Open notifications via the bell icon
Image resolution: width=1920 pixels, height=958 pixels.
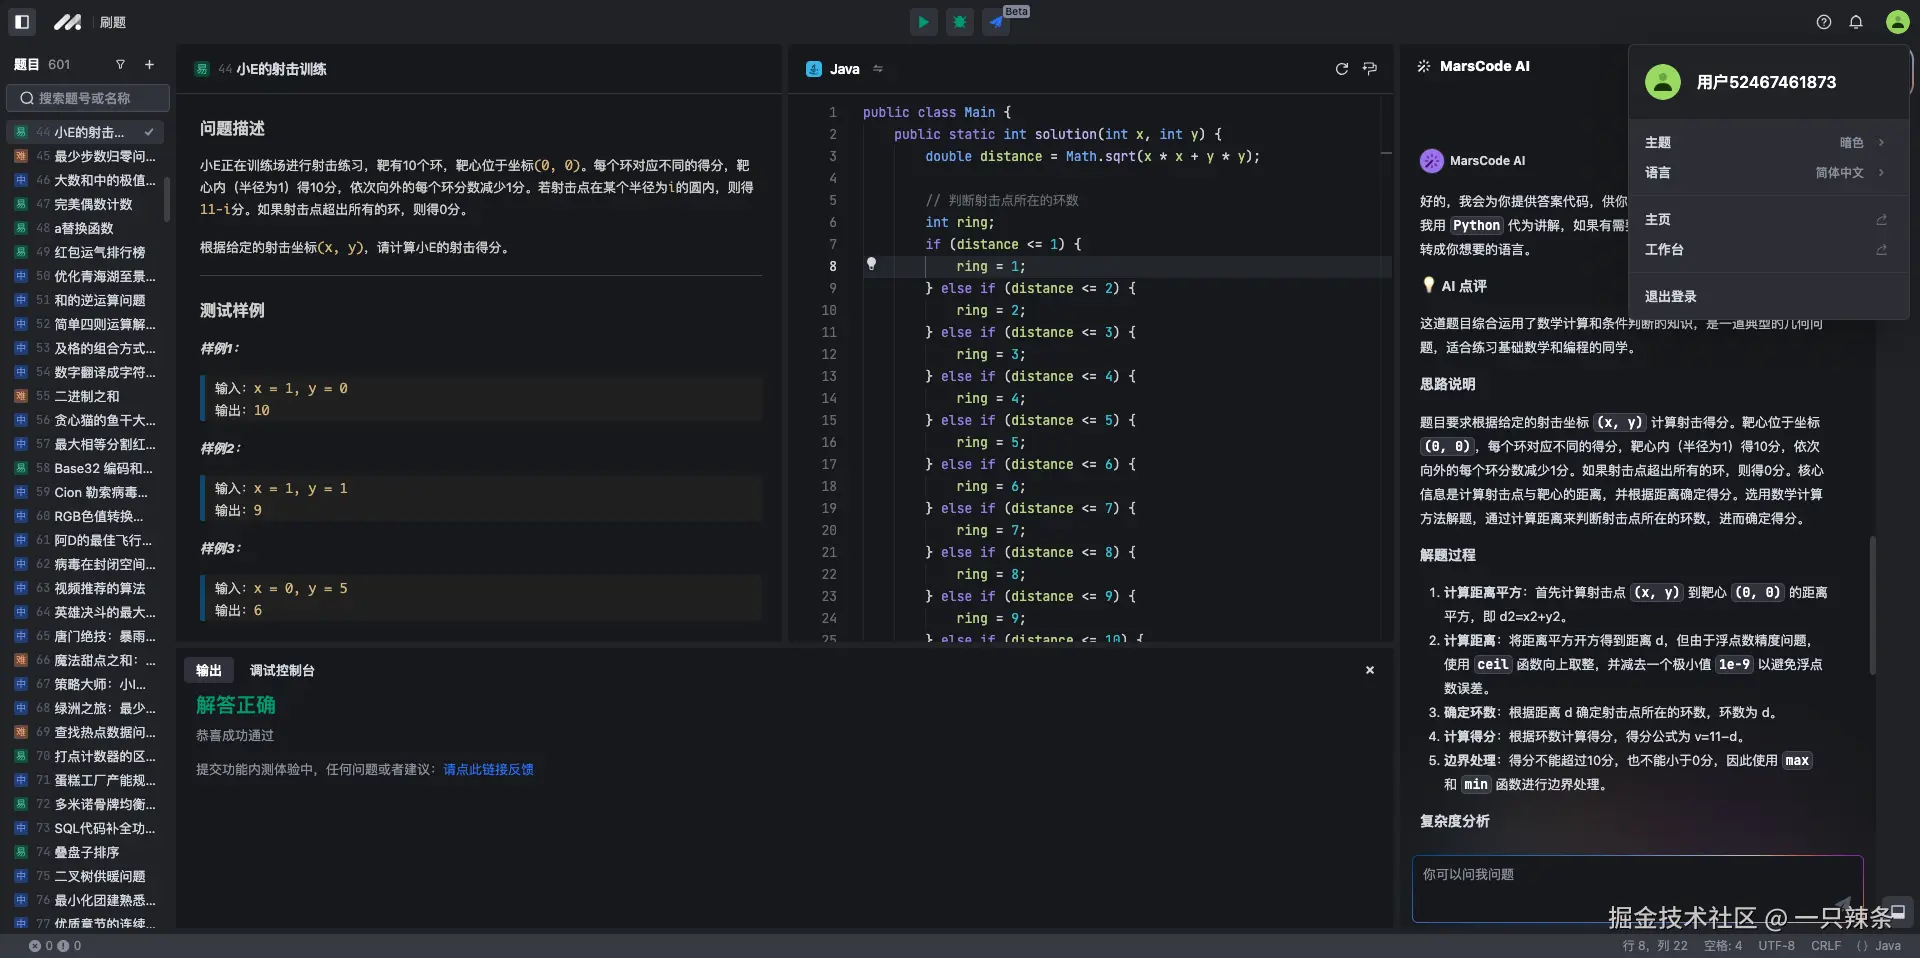(1856, 22)
